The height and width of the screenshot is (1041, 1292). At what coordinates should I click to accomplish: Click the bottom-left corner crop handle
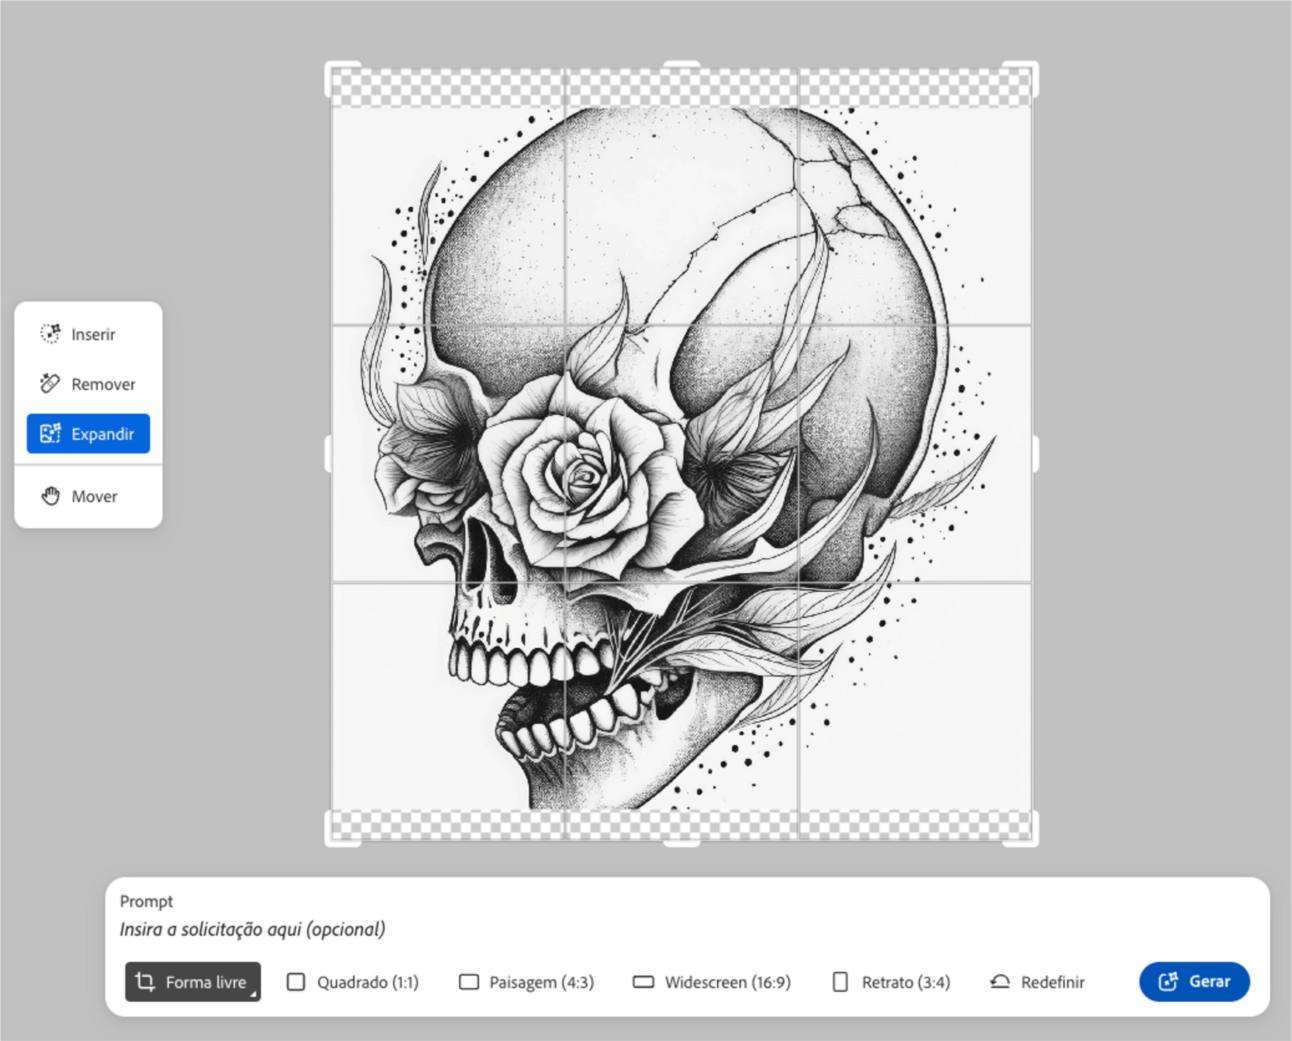coord(334,838)
